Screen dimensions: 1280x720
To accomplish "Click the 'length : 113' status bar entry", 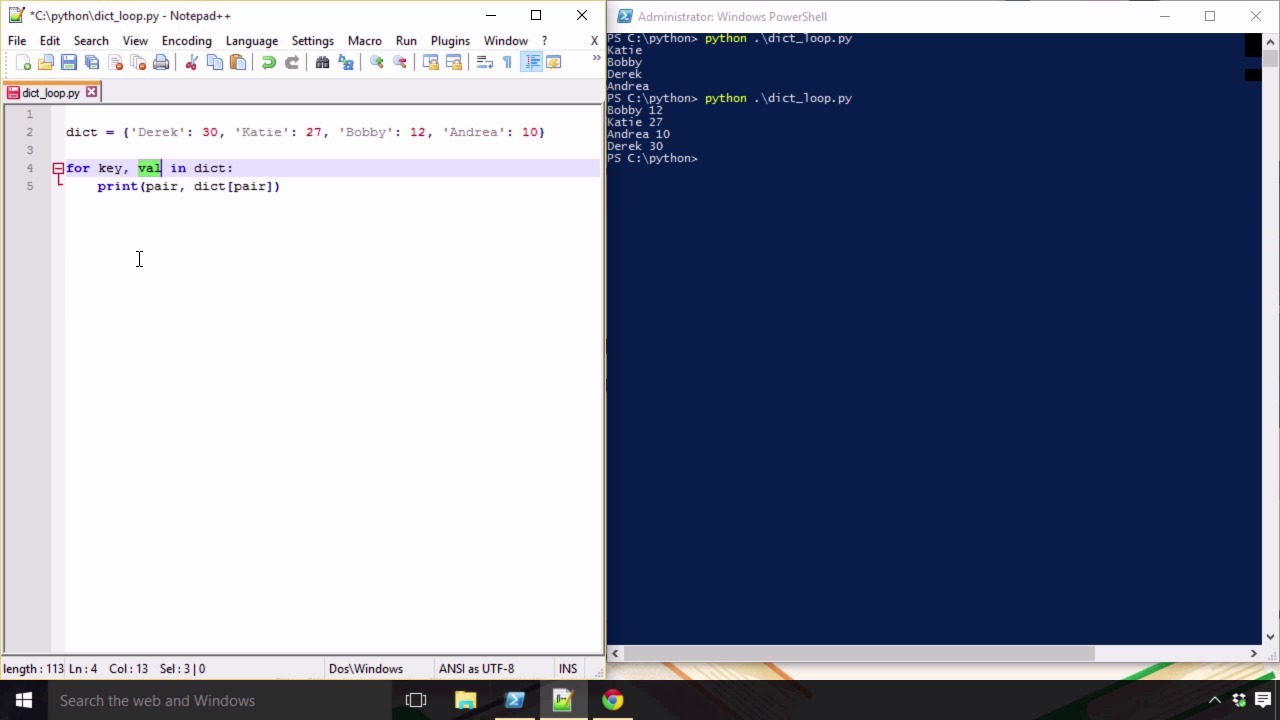I will 33,669.
